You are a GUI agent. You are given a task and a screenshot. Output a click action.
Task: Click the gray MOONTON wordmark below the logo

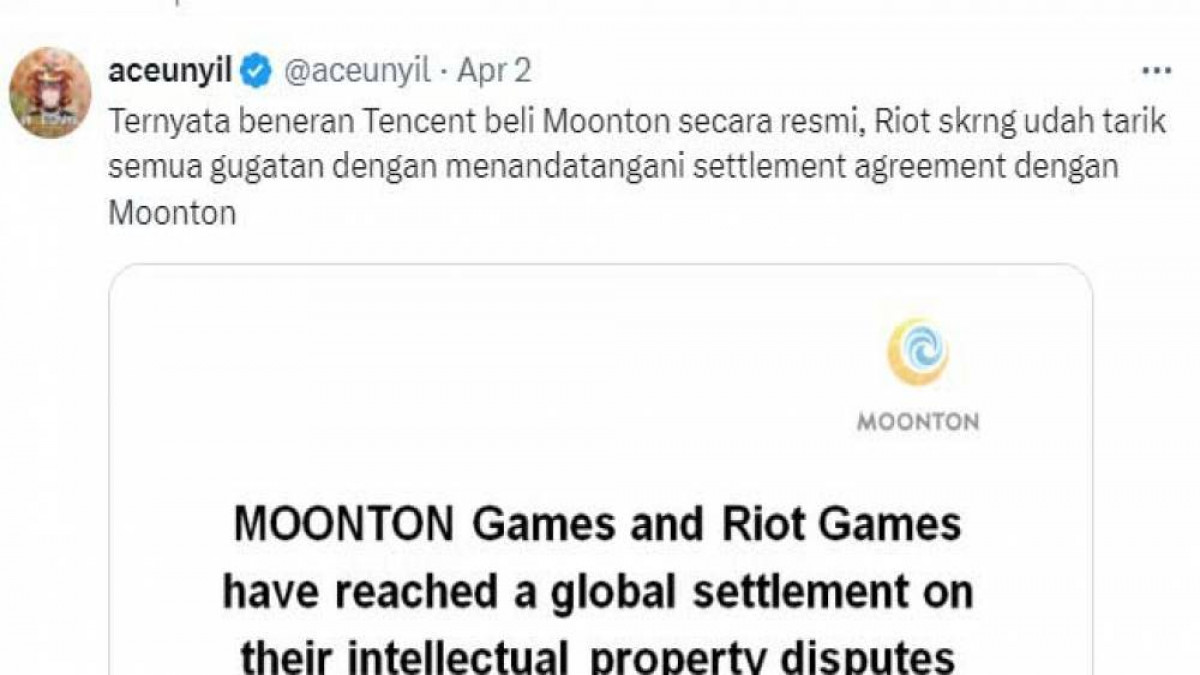pos(917,422)
